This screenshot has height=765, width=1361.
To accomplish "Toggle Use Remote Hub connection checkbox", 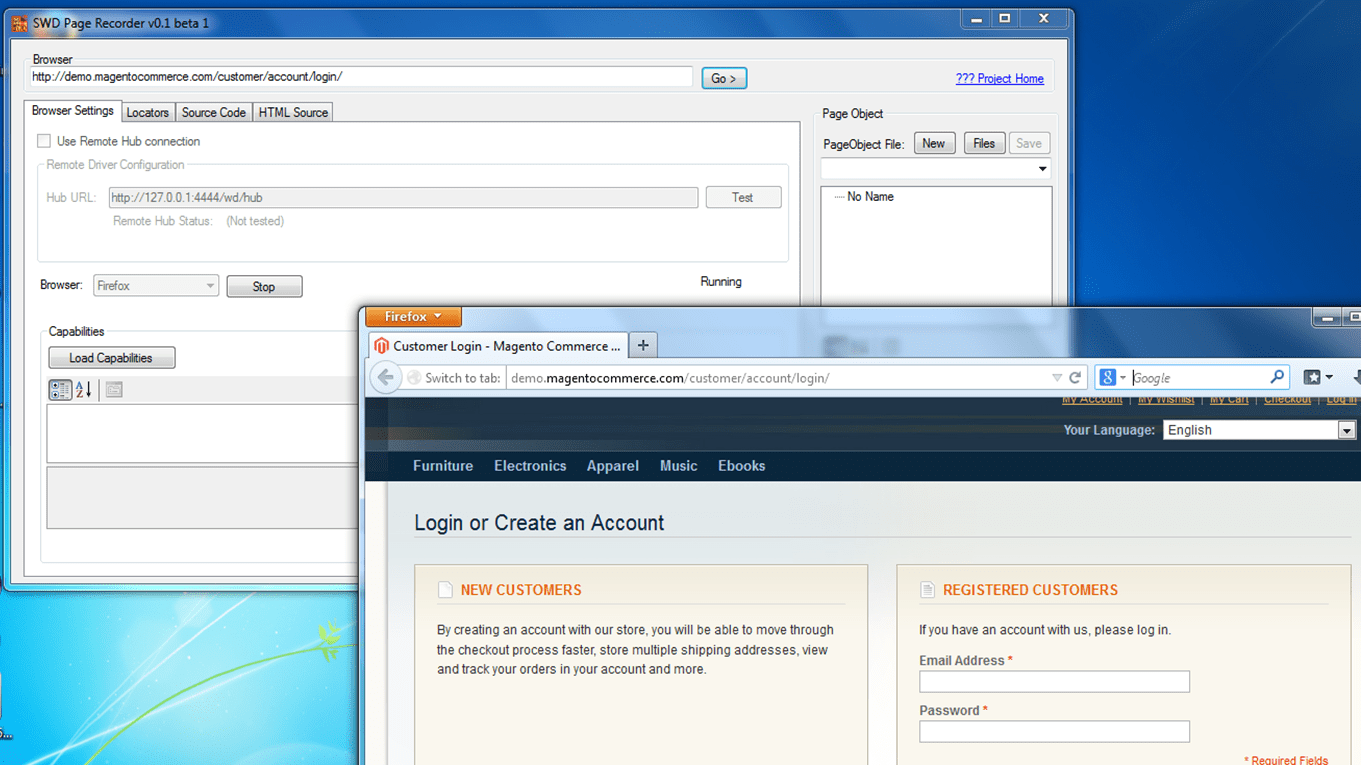I will pos(44,141).
